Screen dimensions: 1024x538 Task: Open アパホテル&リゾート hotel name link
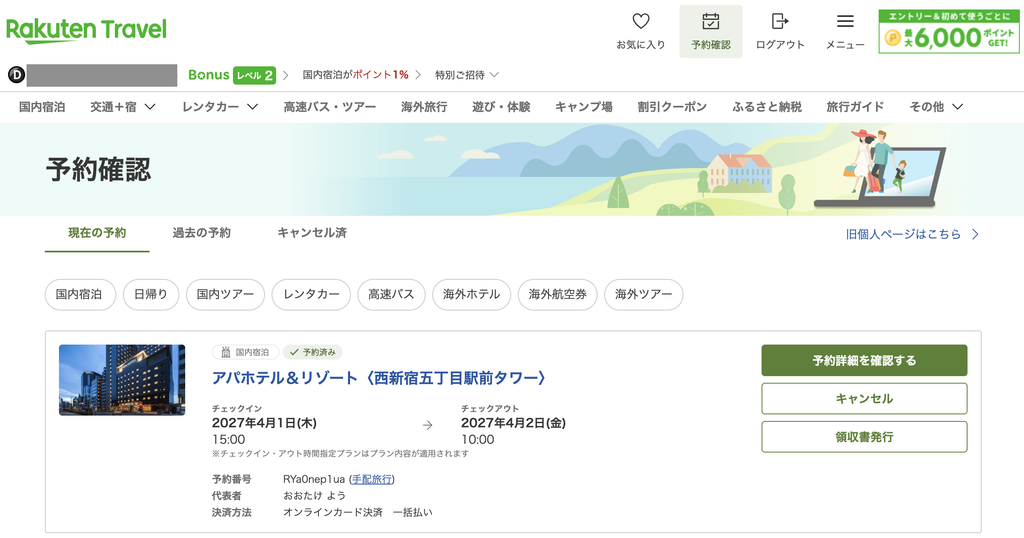click(379, 378)
